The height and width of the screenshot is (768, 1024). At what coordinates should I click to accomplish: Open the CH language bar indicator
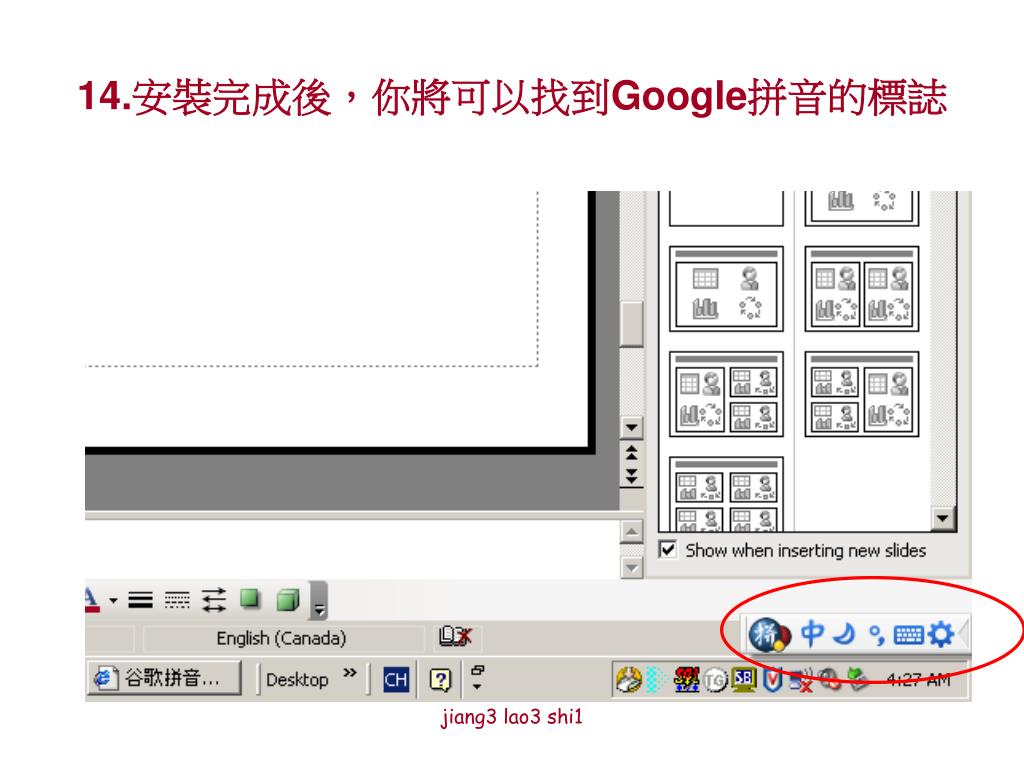pyautogui.click(x=396, y=680)
